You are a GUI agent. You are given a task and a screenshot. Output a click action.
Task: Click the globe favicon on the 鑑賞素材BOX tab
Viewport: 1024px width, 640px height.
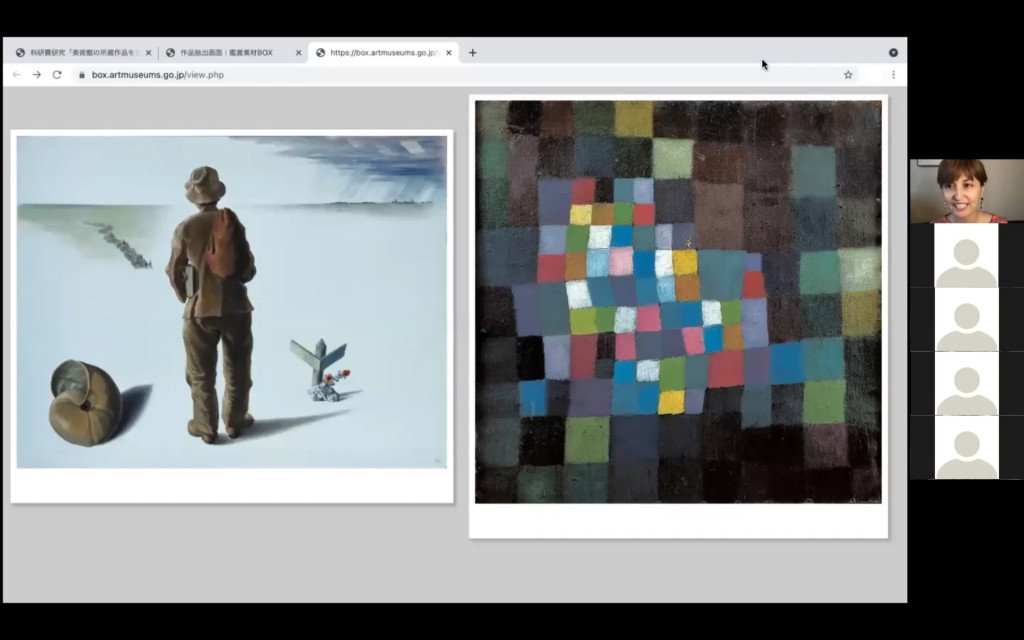click(x=170, y=52)
